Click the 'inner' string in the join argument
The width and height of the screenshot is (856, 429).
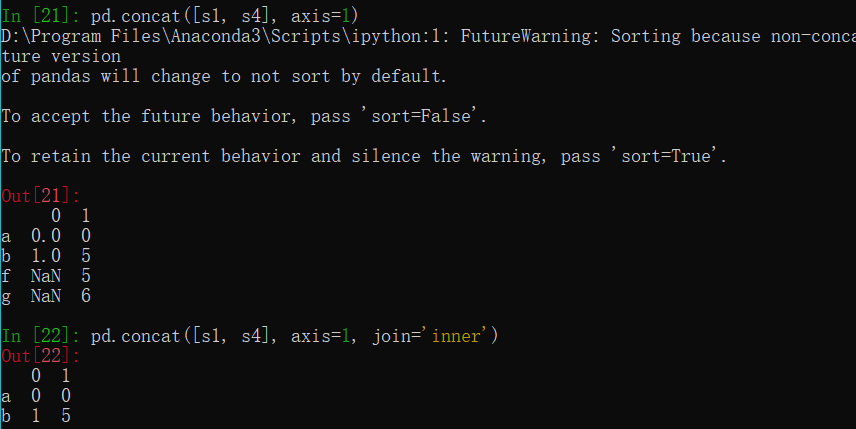pyautogui.click(x=458, y=336)
